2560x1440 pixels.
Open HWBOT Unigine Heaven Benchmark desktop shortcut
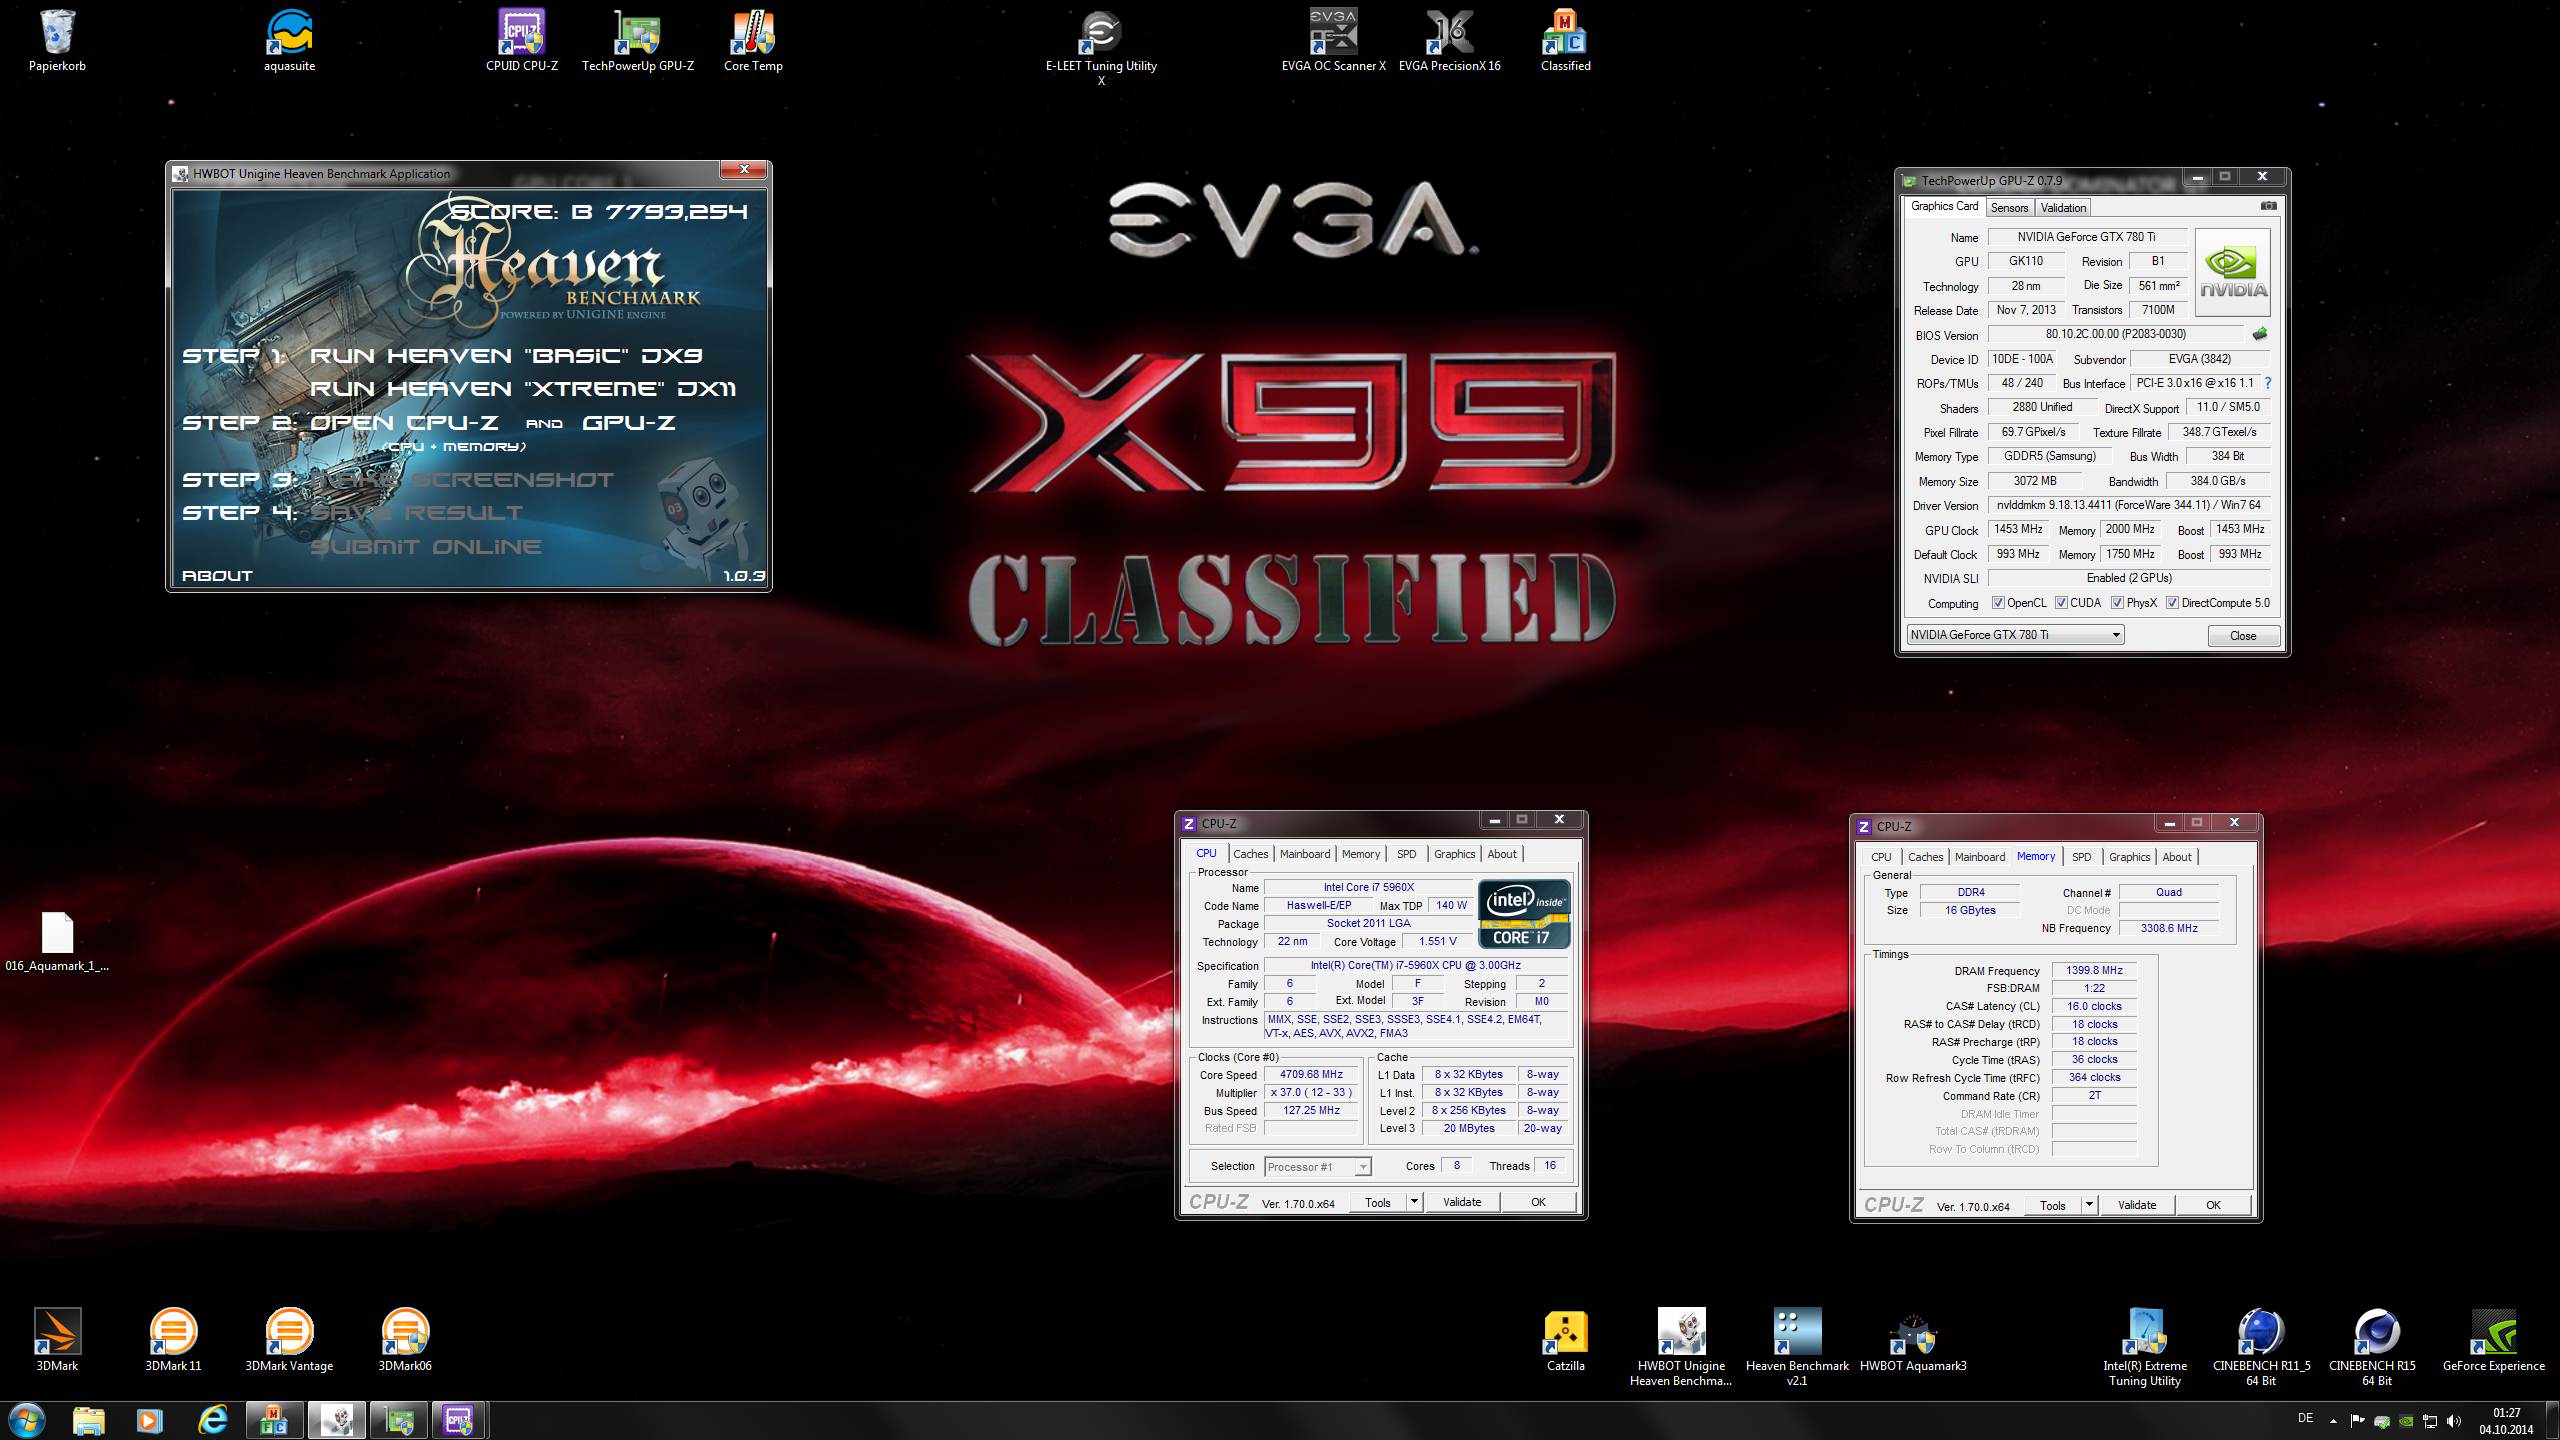pyautogui.click(x=1681, y=1347)
